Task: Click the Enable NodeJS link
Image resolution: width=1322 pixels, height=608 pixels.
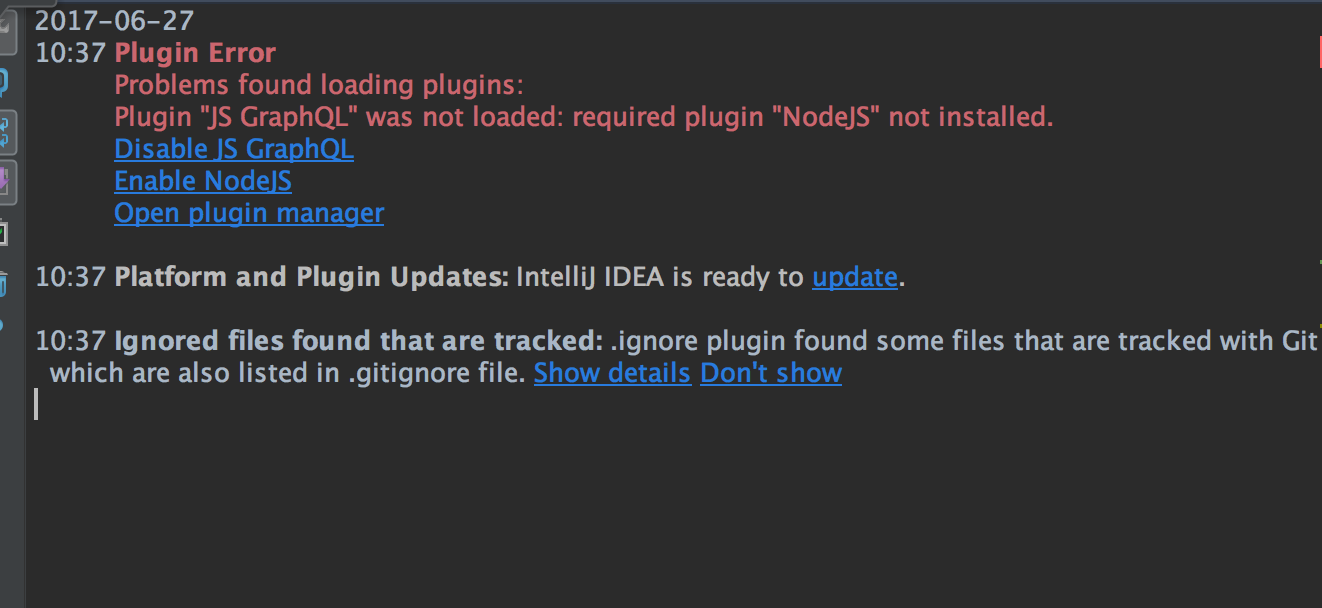Action: coord(202,180)
